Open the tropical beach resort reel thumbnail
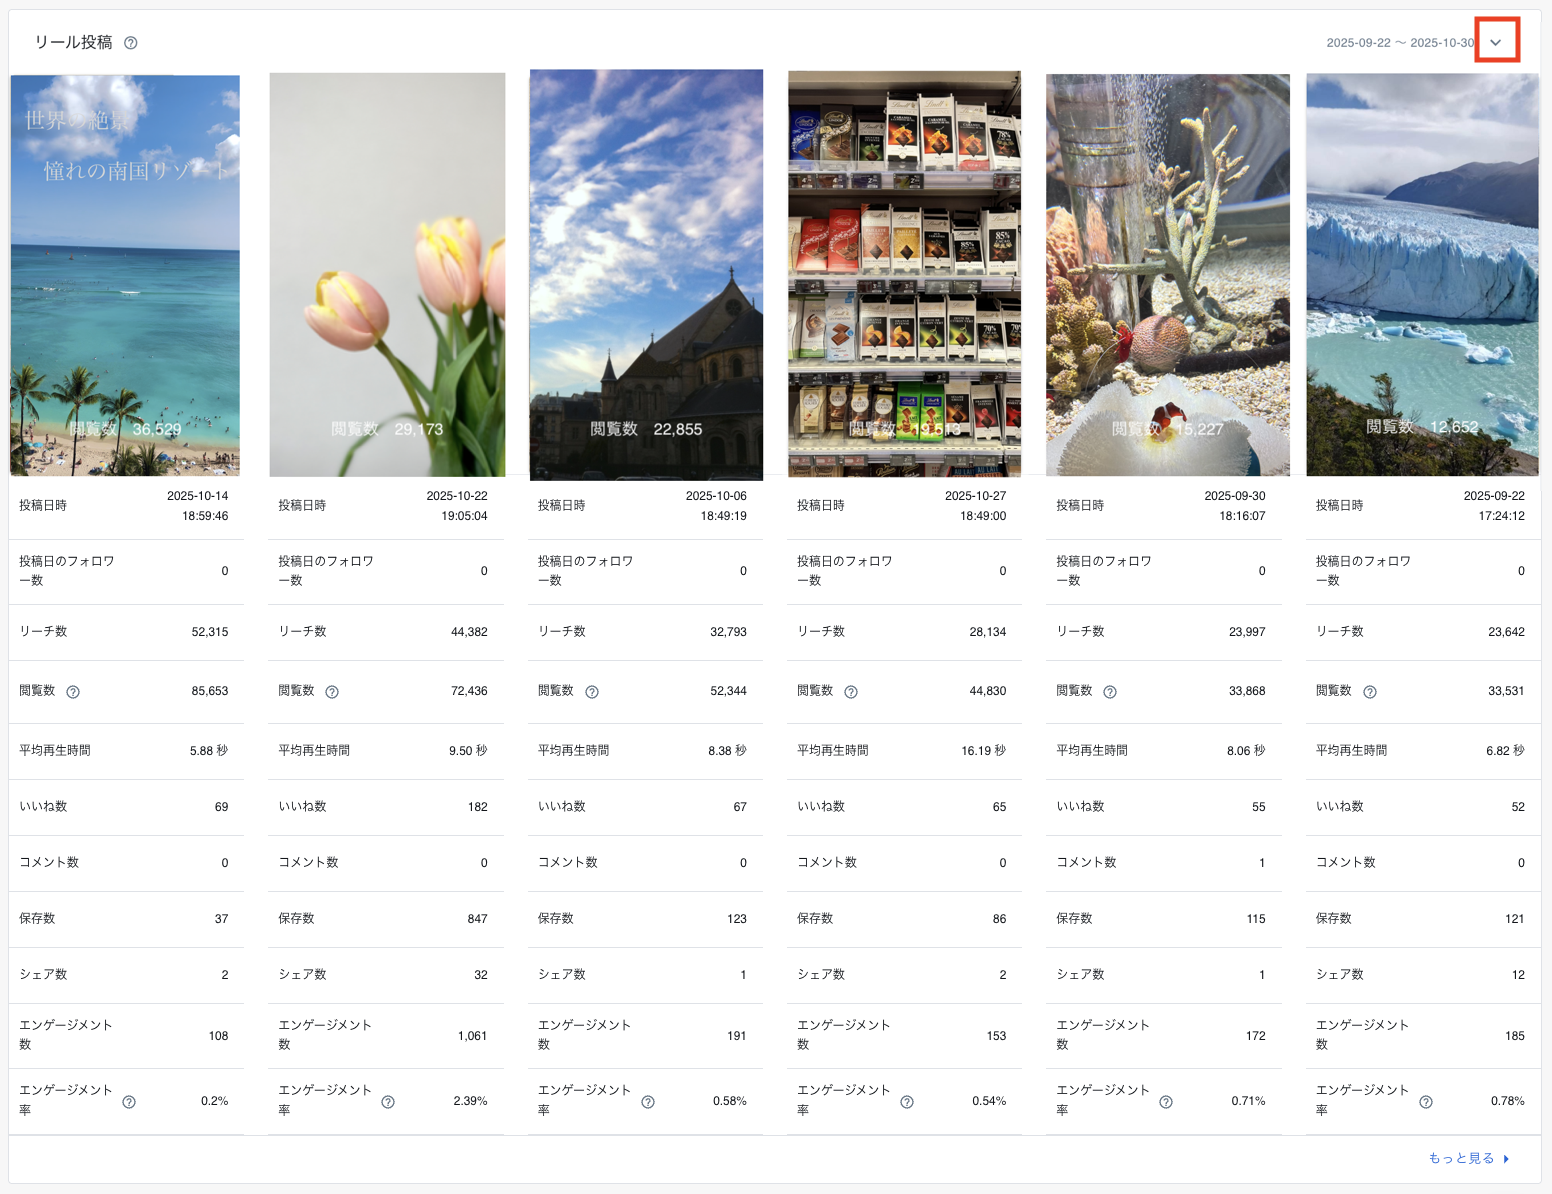 [125, 275]
